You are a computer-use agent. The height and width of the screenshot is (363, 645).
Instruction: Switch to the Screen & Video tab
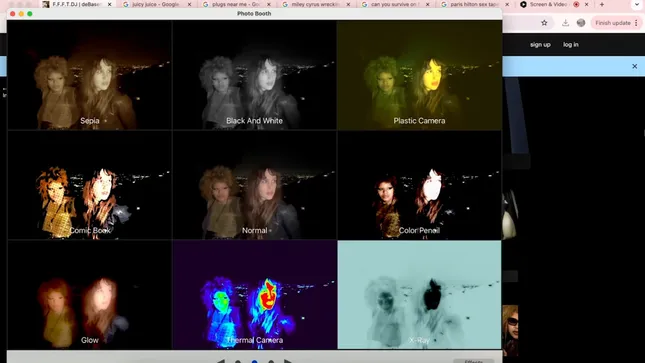pos(547,5)
